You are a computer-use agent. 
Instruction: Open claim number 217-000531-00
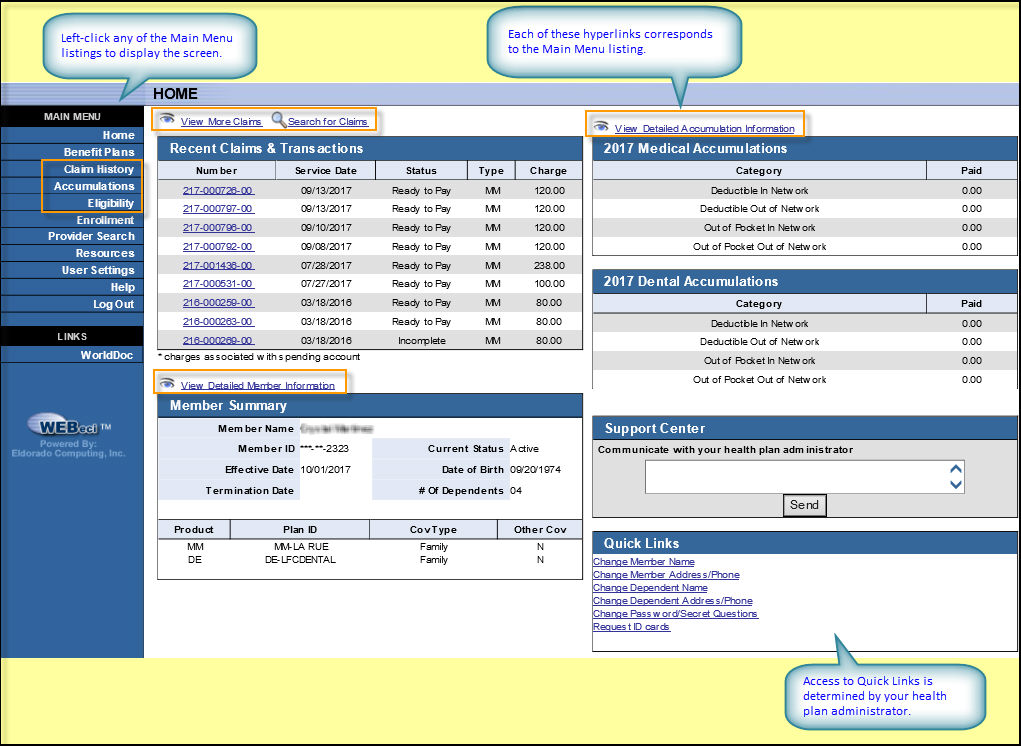point(218,284)
